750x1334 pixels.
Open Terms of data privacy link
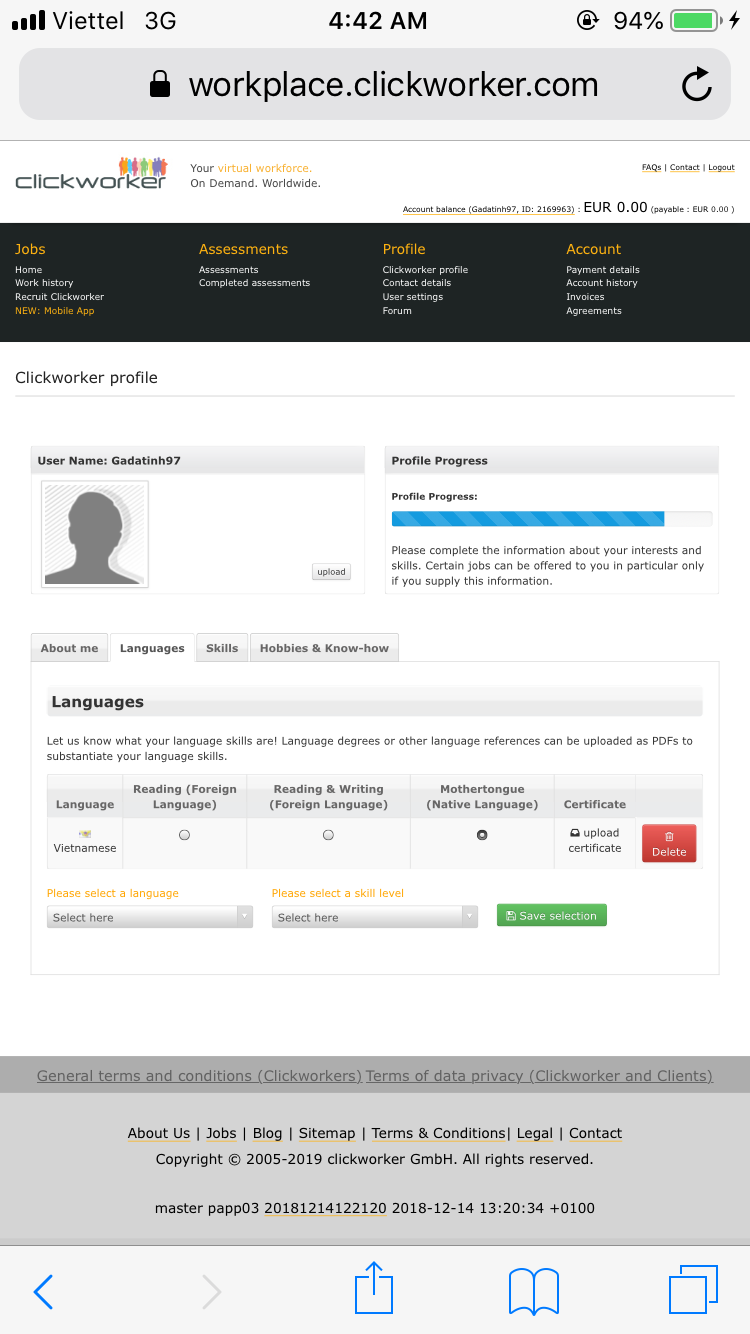(539, 1076)
